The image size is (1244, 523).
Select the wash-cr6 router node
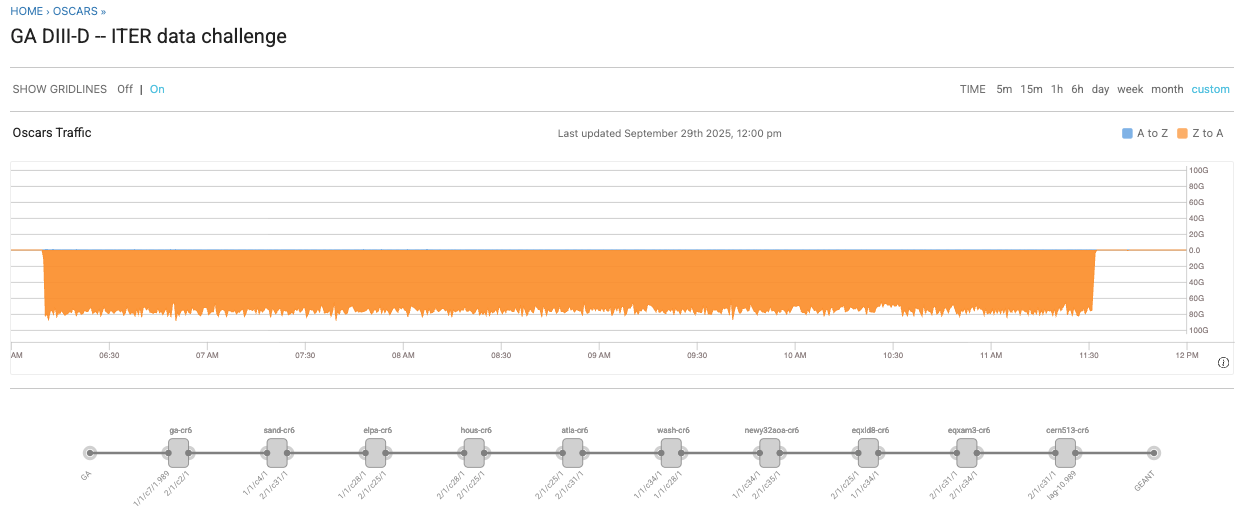(671, 453)
